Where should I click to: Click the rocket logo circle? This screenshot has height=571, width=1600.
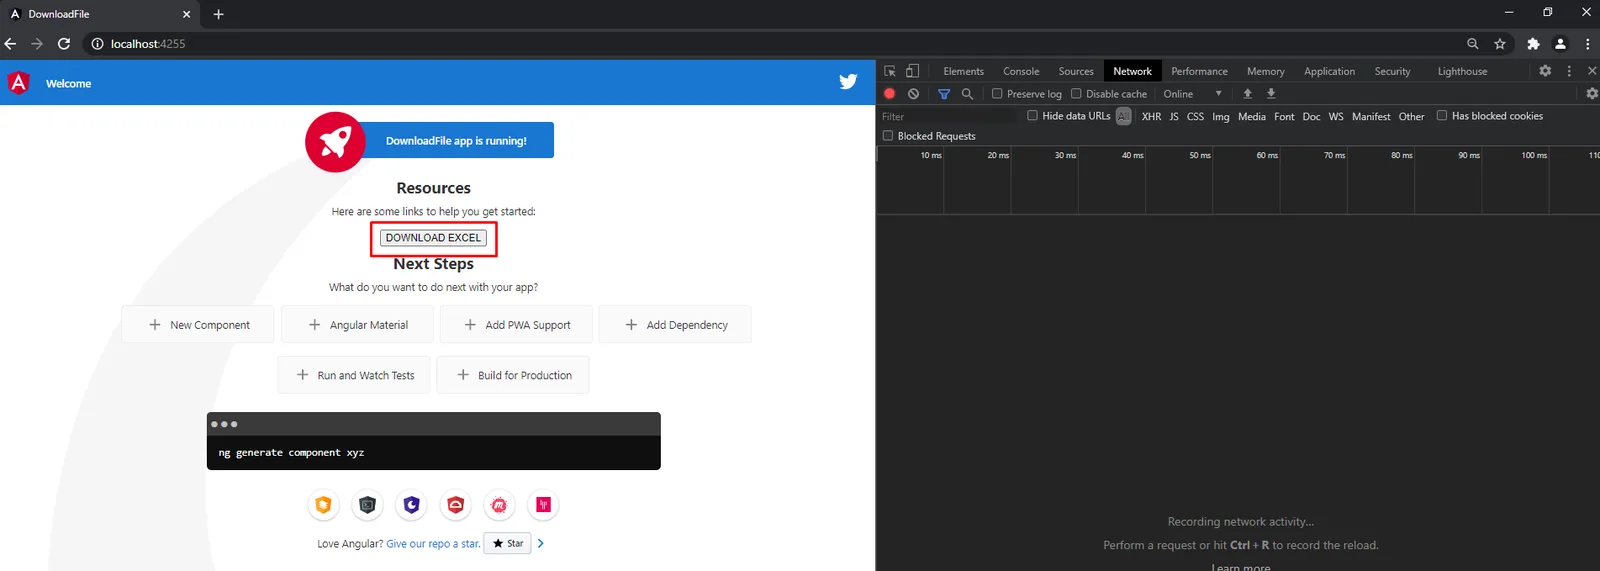click(335, 141)
